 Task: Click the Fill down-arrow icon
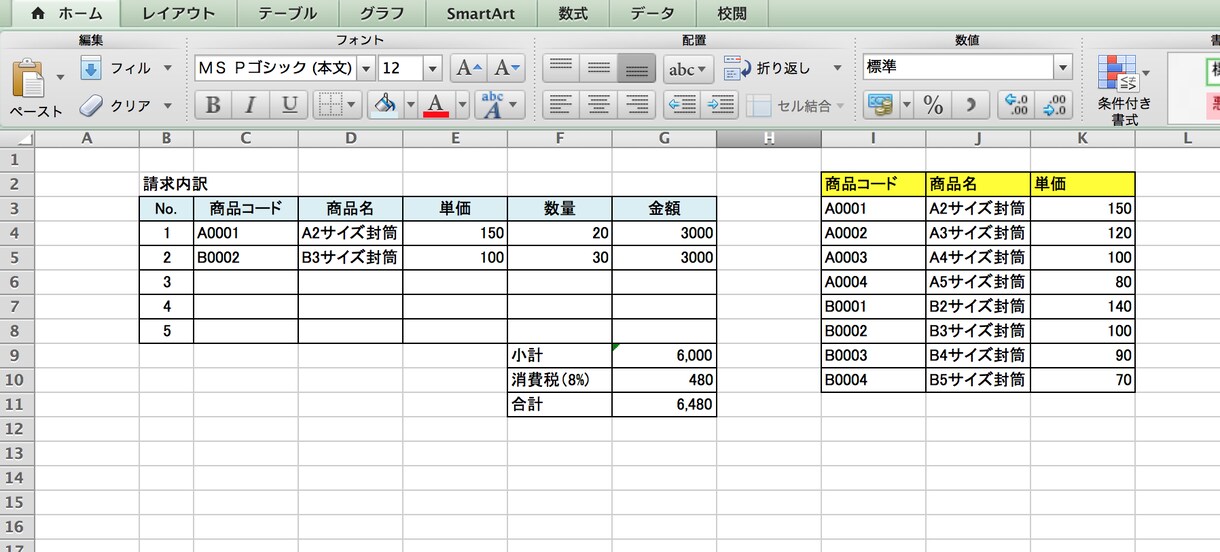pyautogui.click(x=91, y=68)
